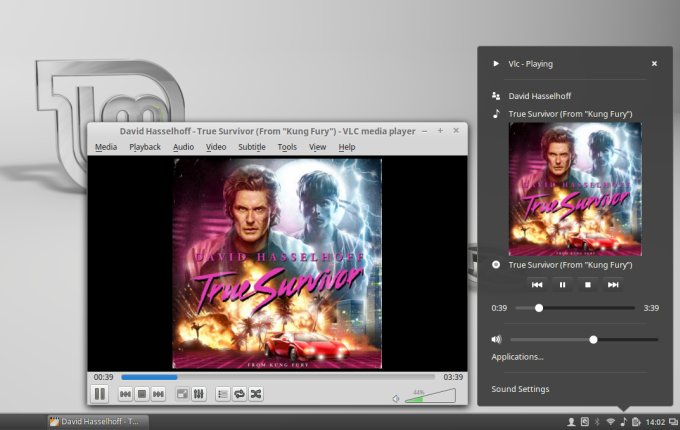Open the Wi-Fi network tray icon
The width and height of the screenshot is (680, 430).
click(x=611, y=421)
